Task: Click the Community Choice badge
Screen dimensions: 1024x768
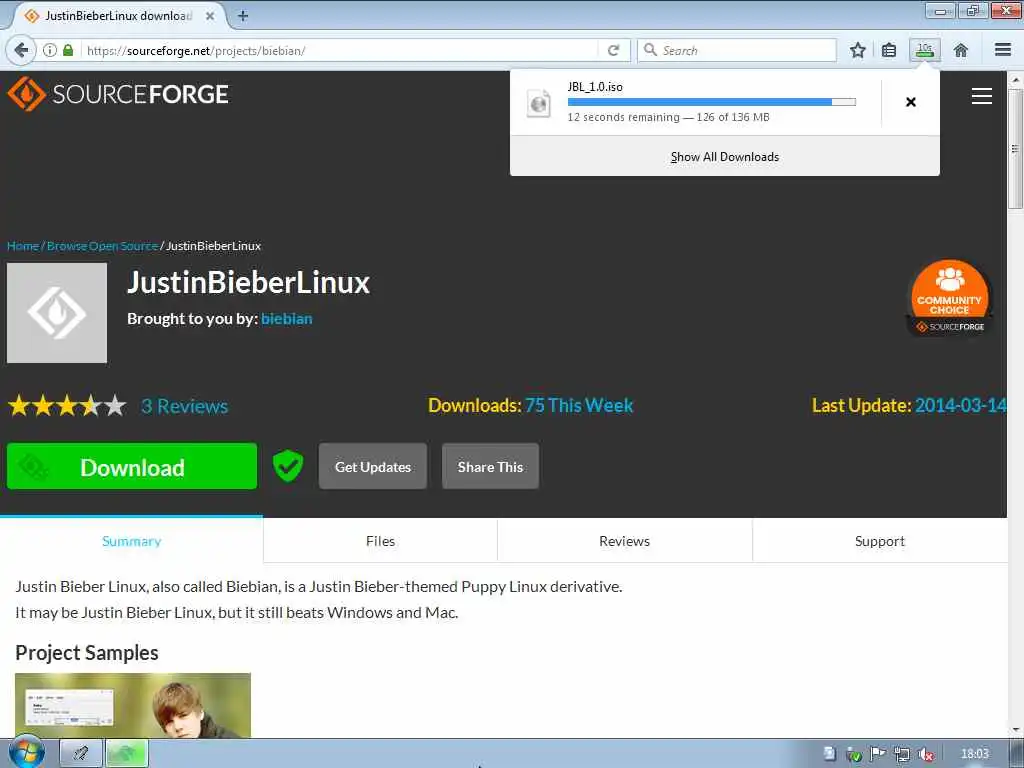Action: (950, 298)
